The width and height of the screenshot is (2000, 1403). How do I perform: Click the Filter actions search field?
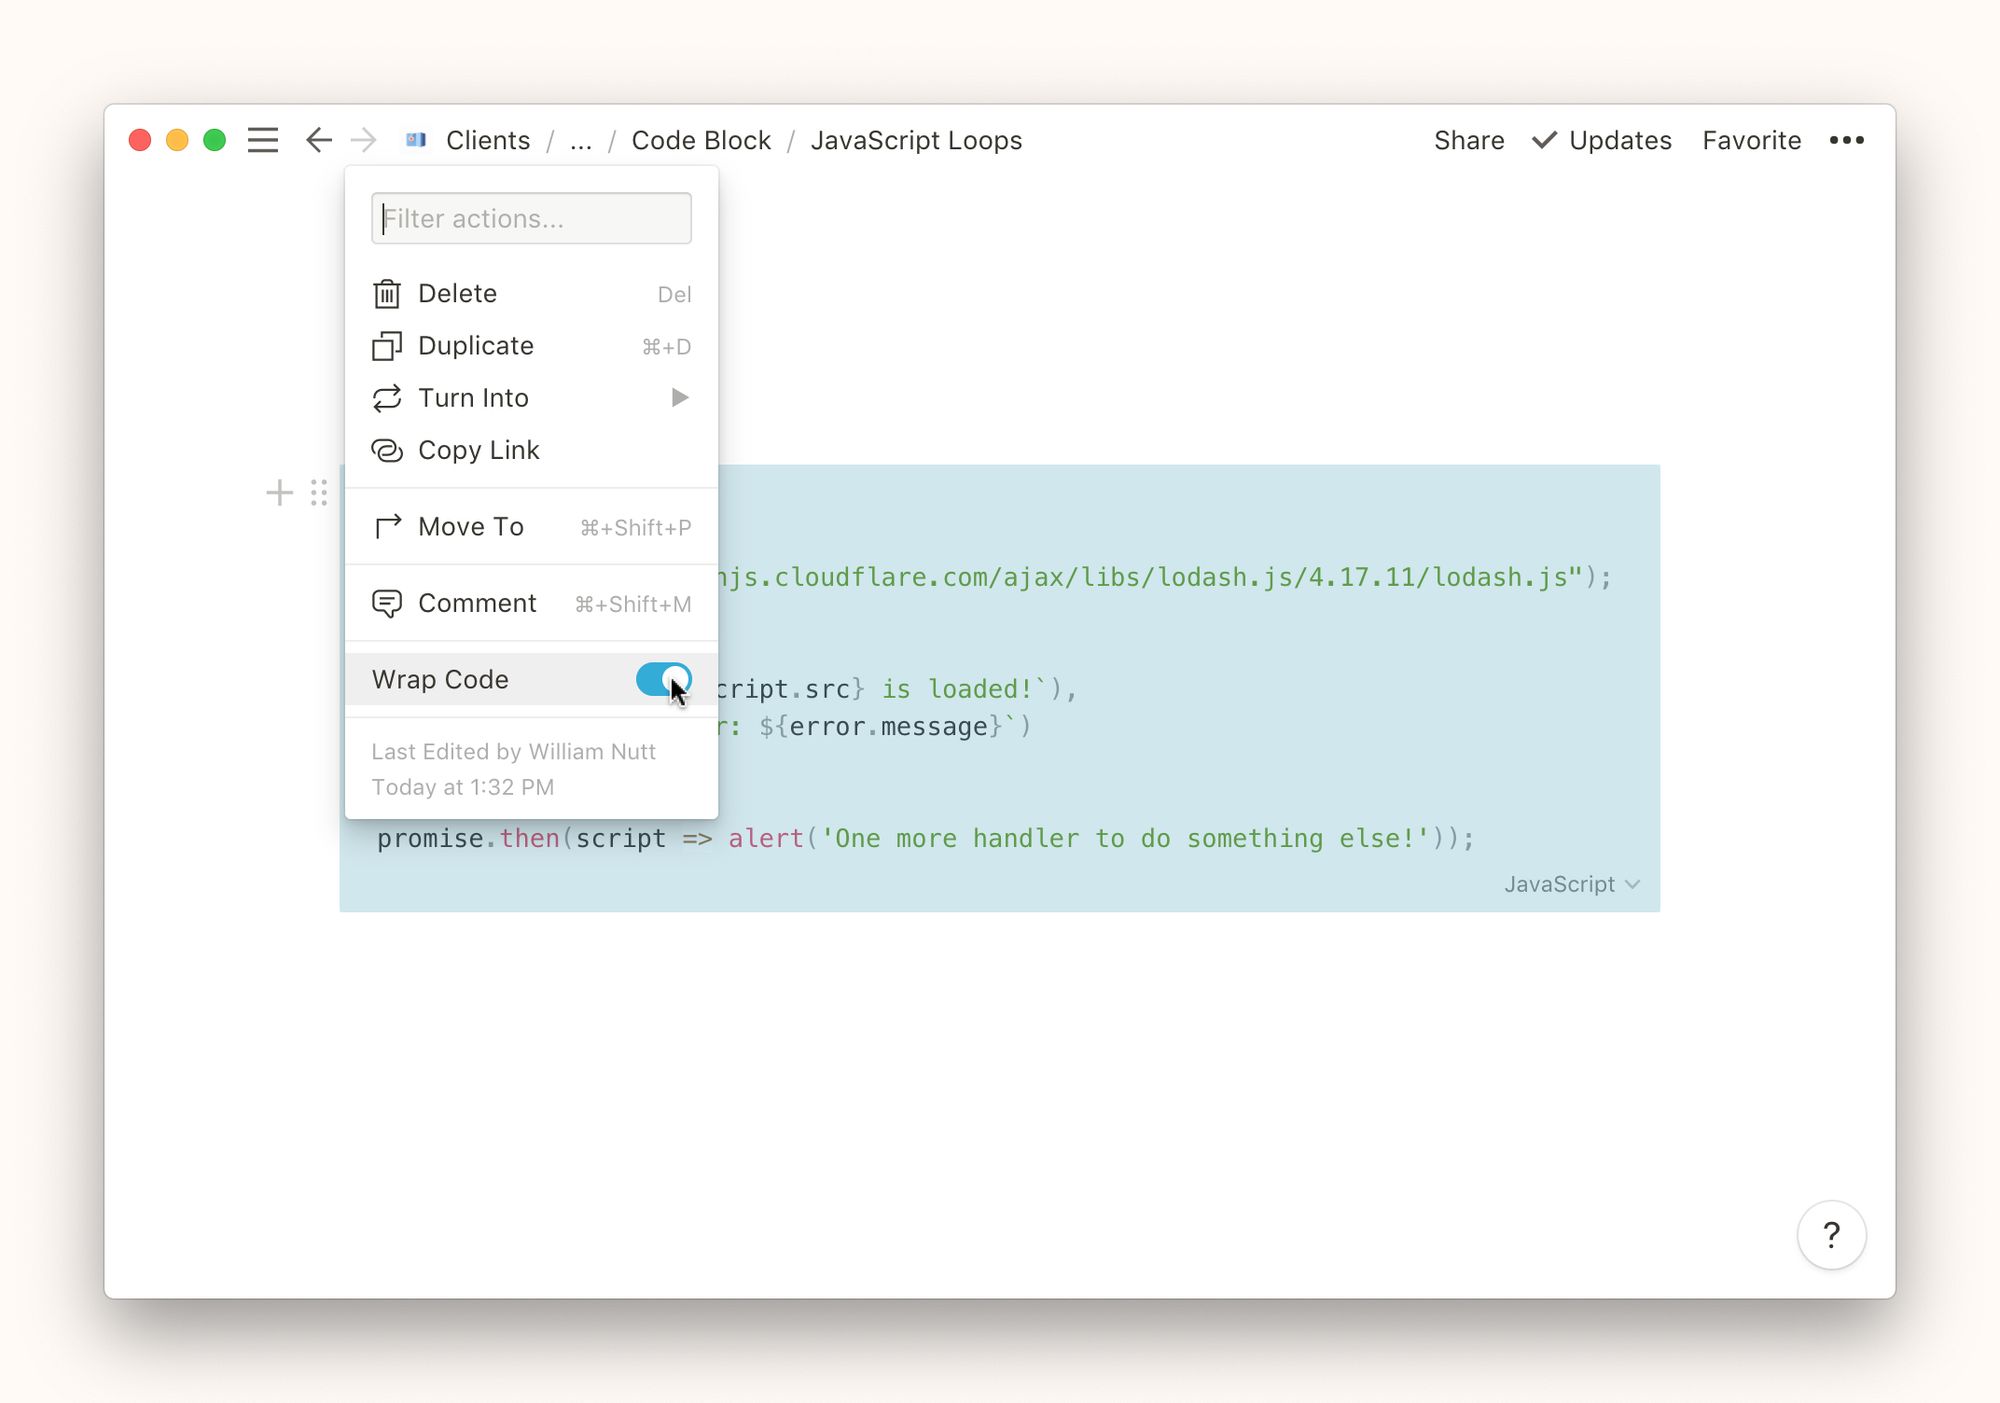(532, 216)
